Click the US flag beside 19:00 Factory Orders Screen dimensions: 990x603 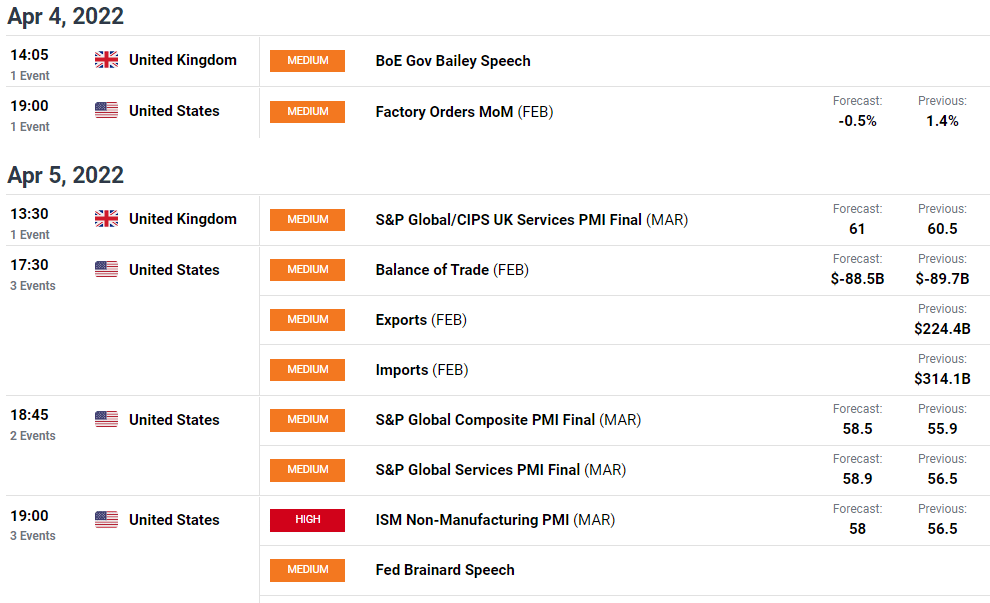(106, 110)
